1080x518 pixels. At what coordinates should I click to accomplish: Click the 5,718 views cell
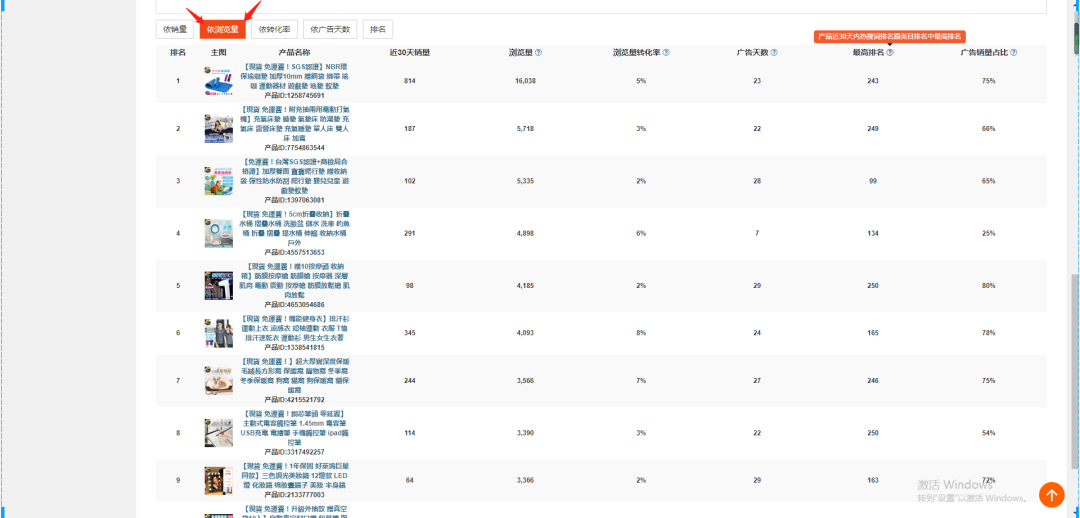coord(525,129)
